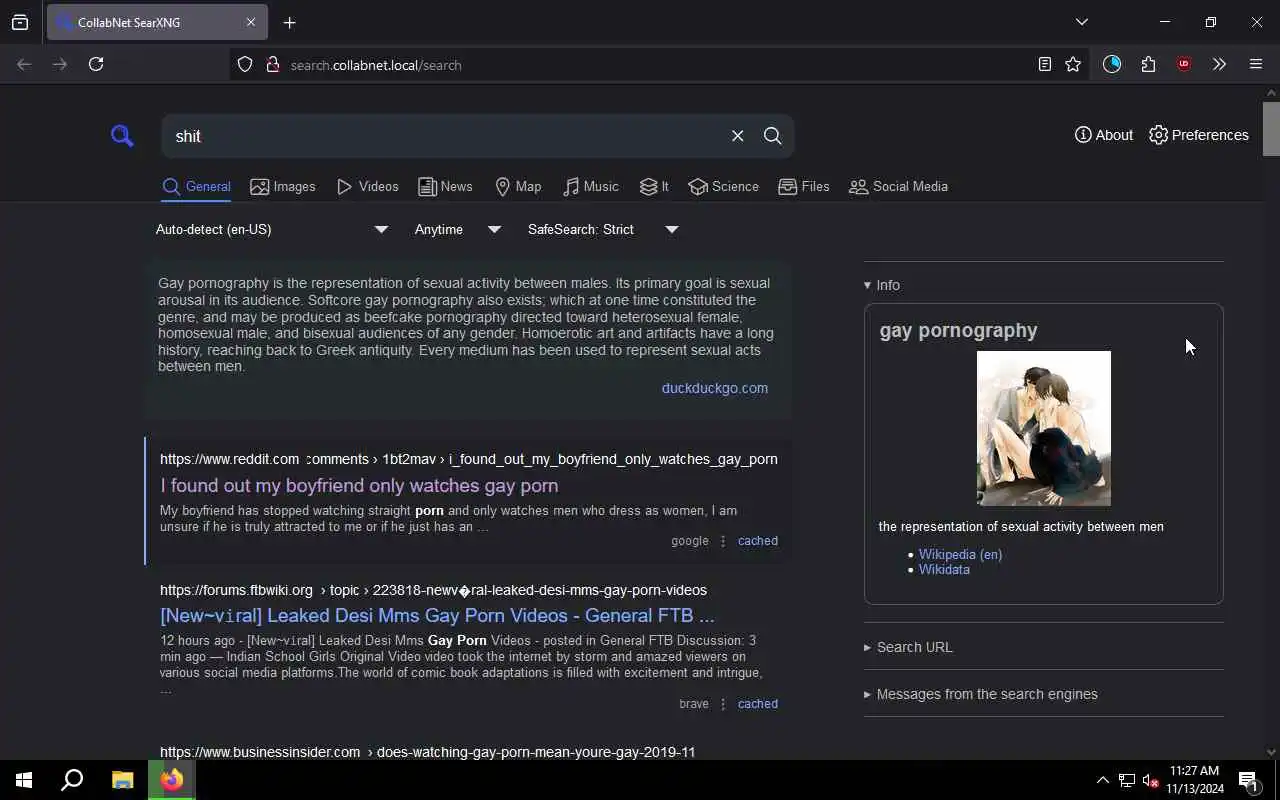Open site security lock information
This screenshot has width=1280, height=800.
272,65
